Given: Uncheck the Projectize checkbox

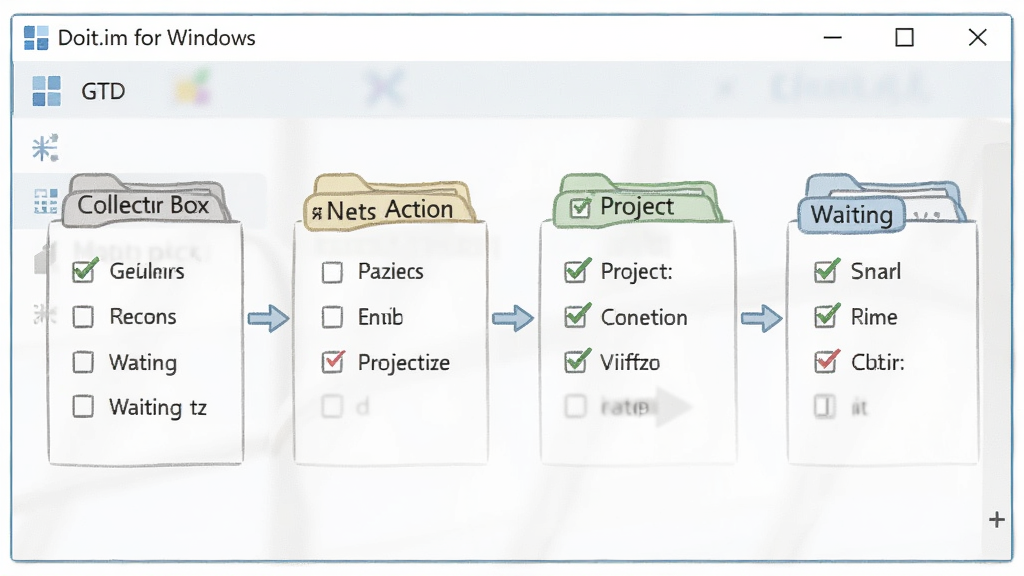Looking at the screenshot, I should [x=333, y=361].
